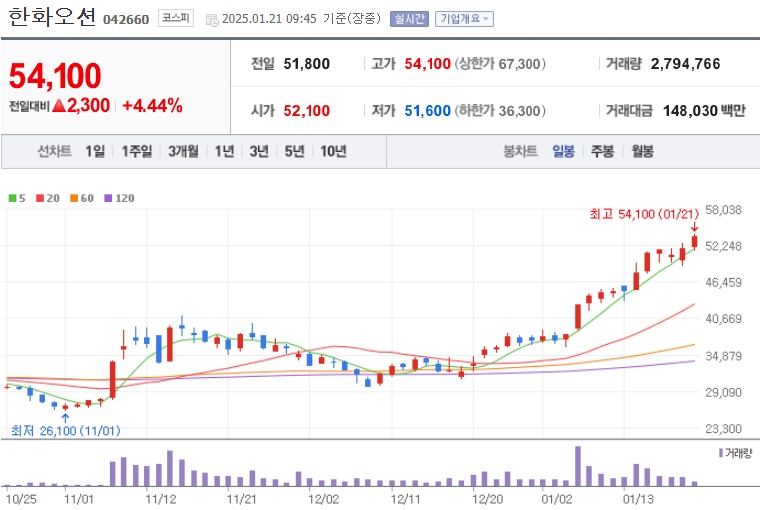This screenshot has width=760, height=510.
Task: Click the upper limit text 상한가 67,300
Action: point(500,64)
